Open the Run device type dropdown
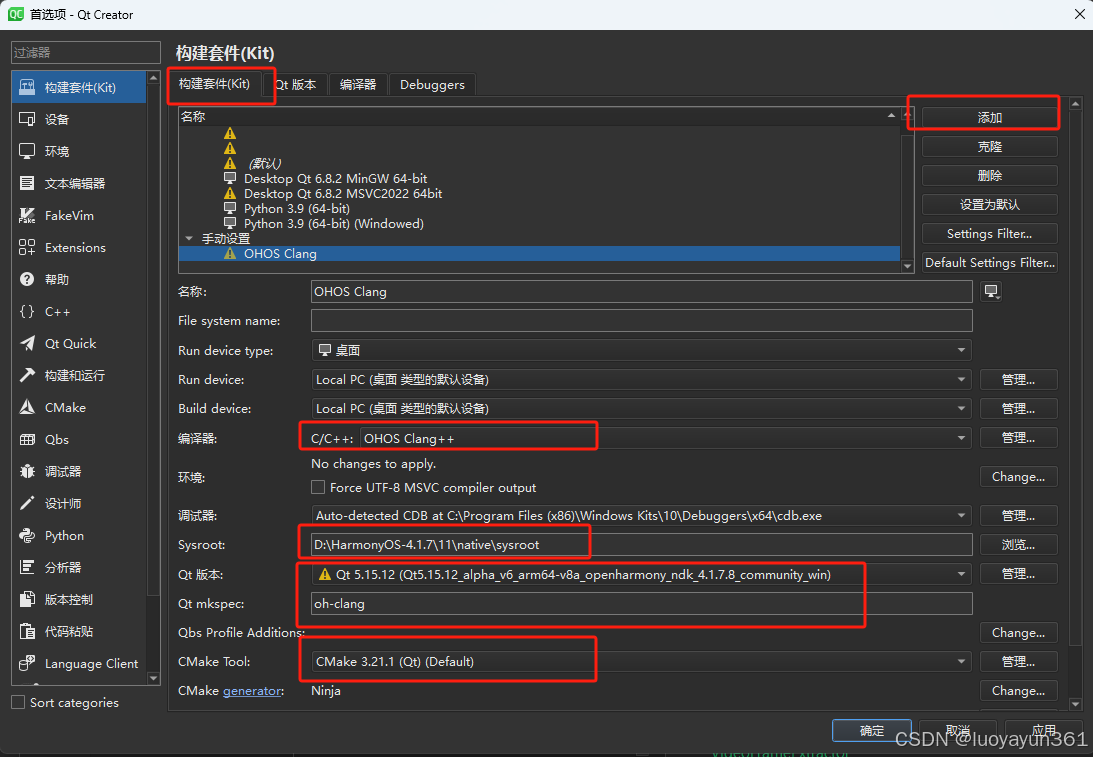This screenshot has width=1093, height=757. [641, 350]
